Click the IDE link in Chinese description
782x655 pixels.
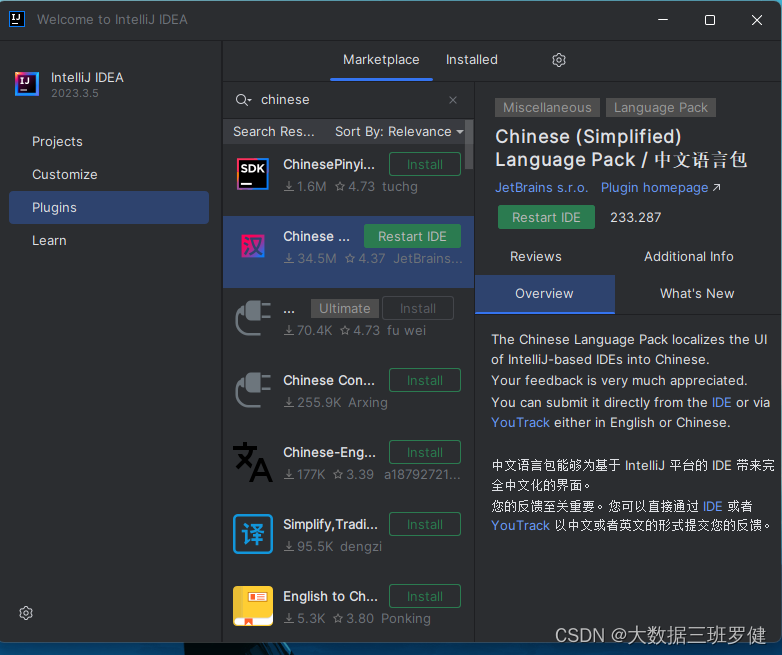tap(712, 506)
